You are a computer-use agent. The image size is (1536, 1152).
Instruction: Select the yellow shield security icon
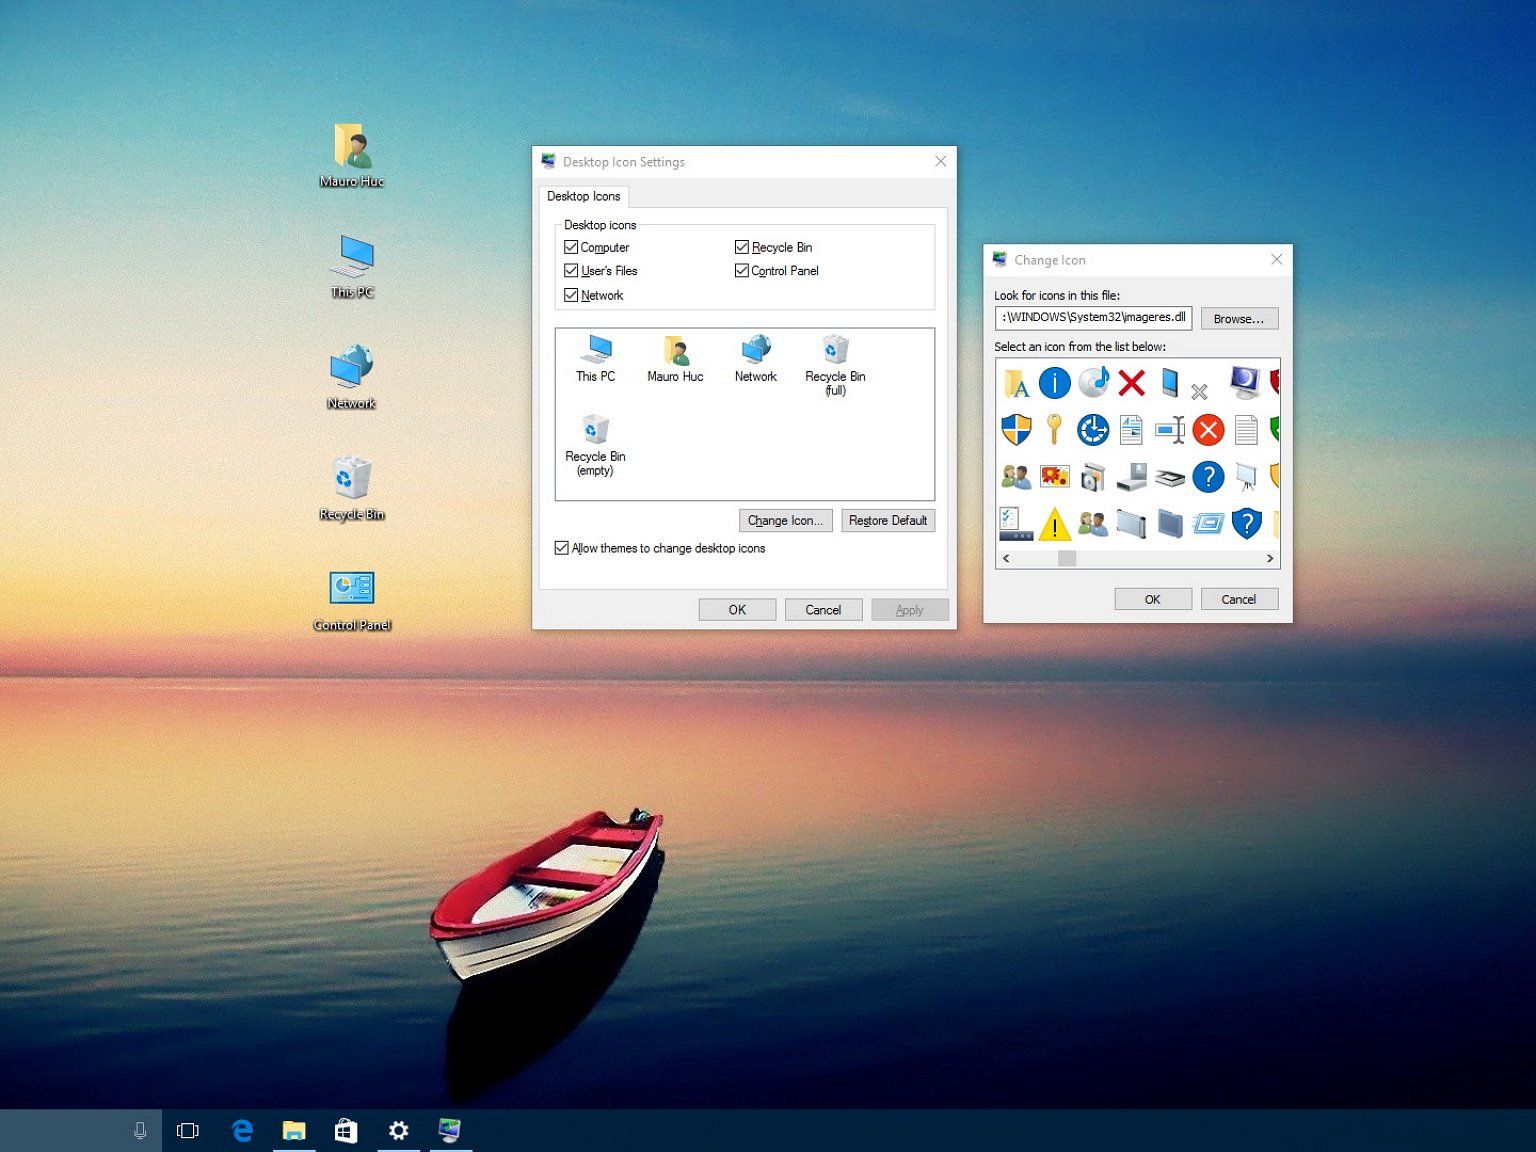coord(1017,429)
